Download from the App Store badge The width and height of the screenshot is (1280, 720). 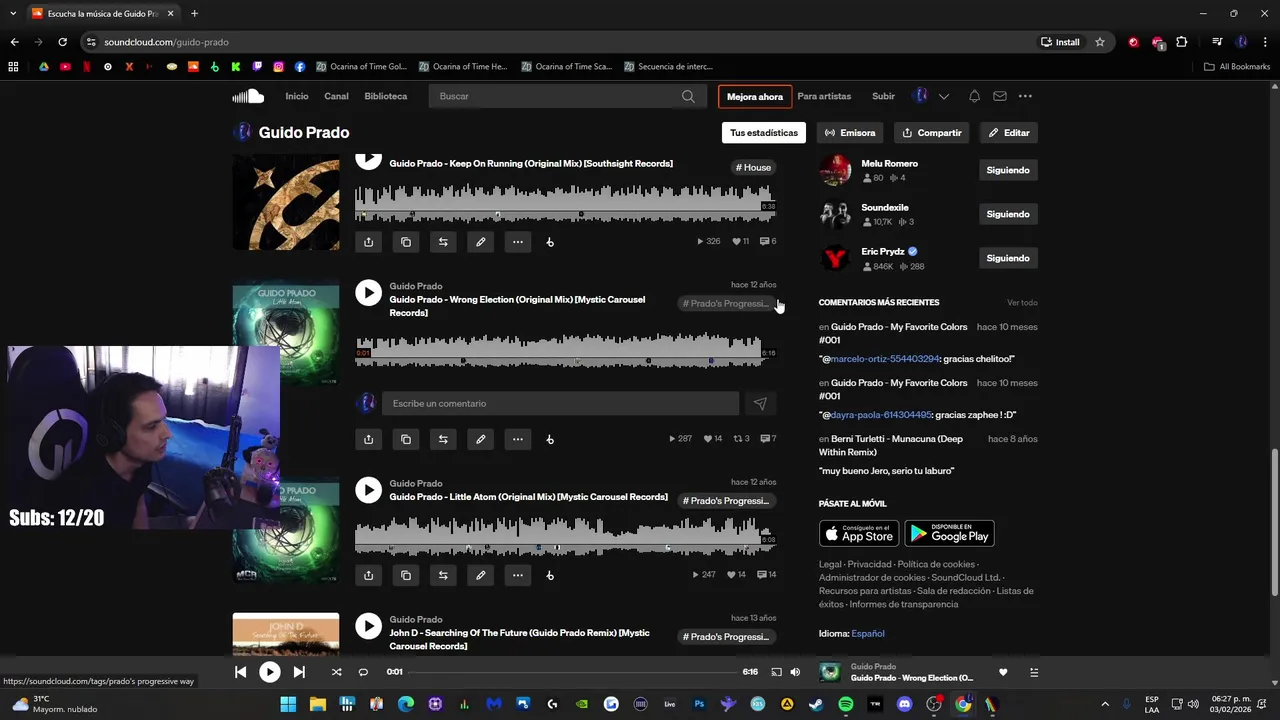859,533
